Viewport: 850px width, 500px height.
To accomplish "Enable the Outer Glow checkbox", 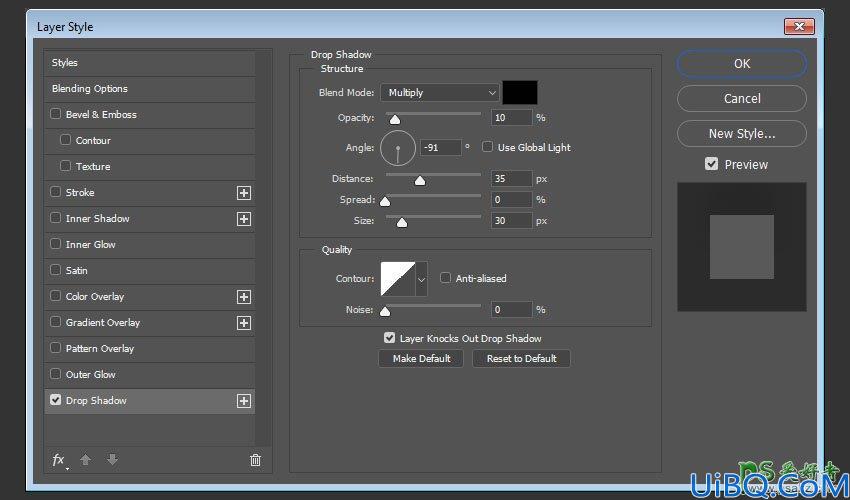I will (55, 374).
